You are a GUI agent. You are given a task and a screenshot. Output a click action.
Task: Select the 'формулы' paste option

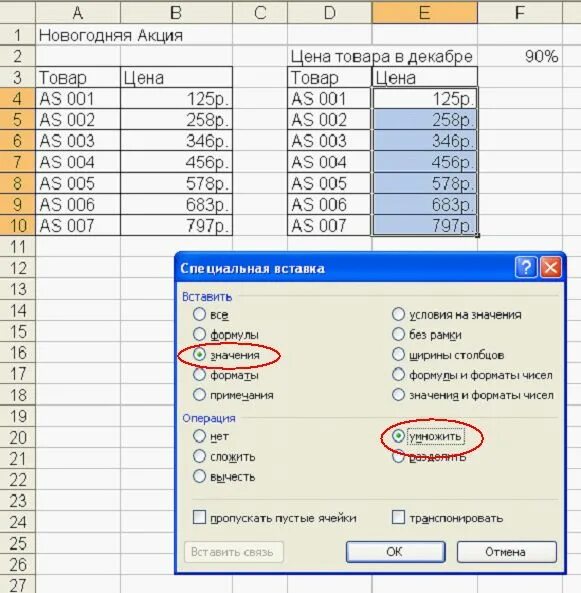click(x=199, y=334)
